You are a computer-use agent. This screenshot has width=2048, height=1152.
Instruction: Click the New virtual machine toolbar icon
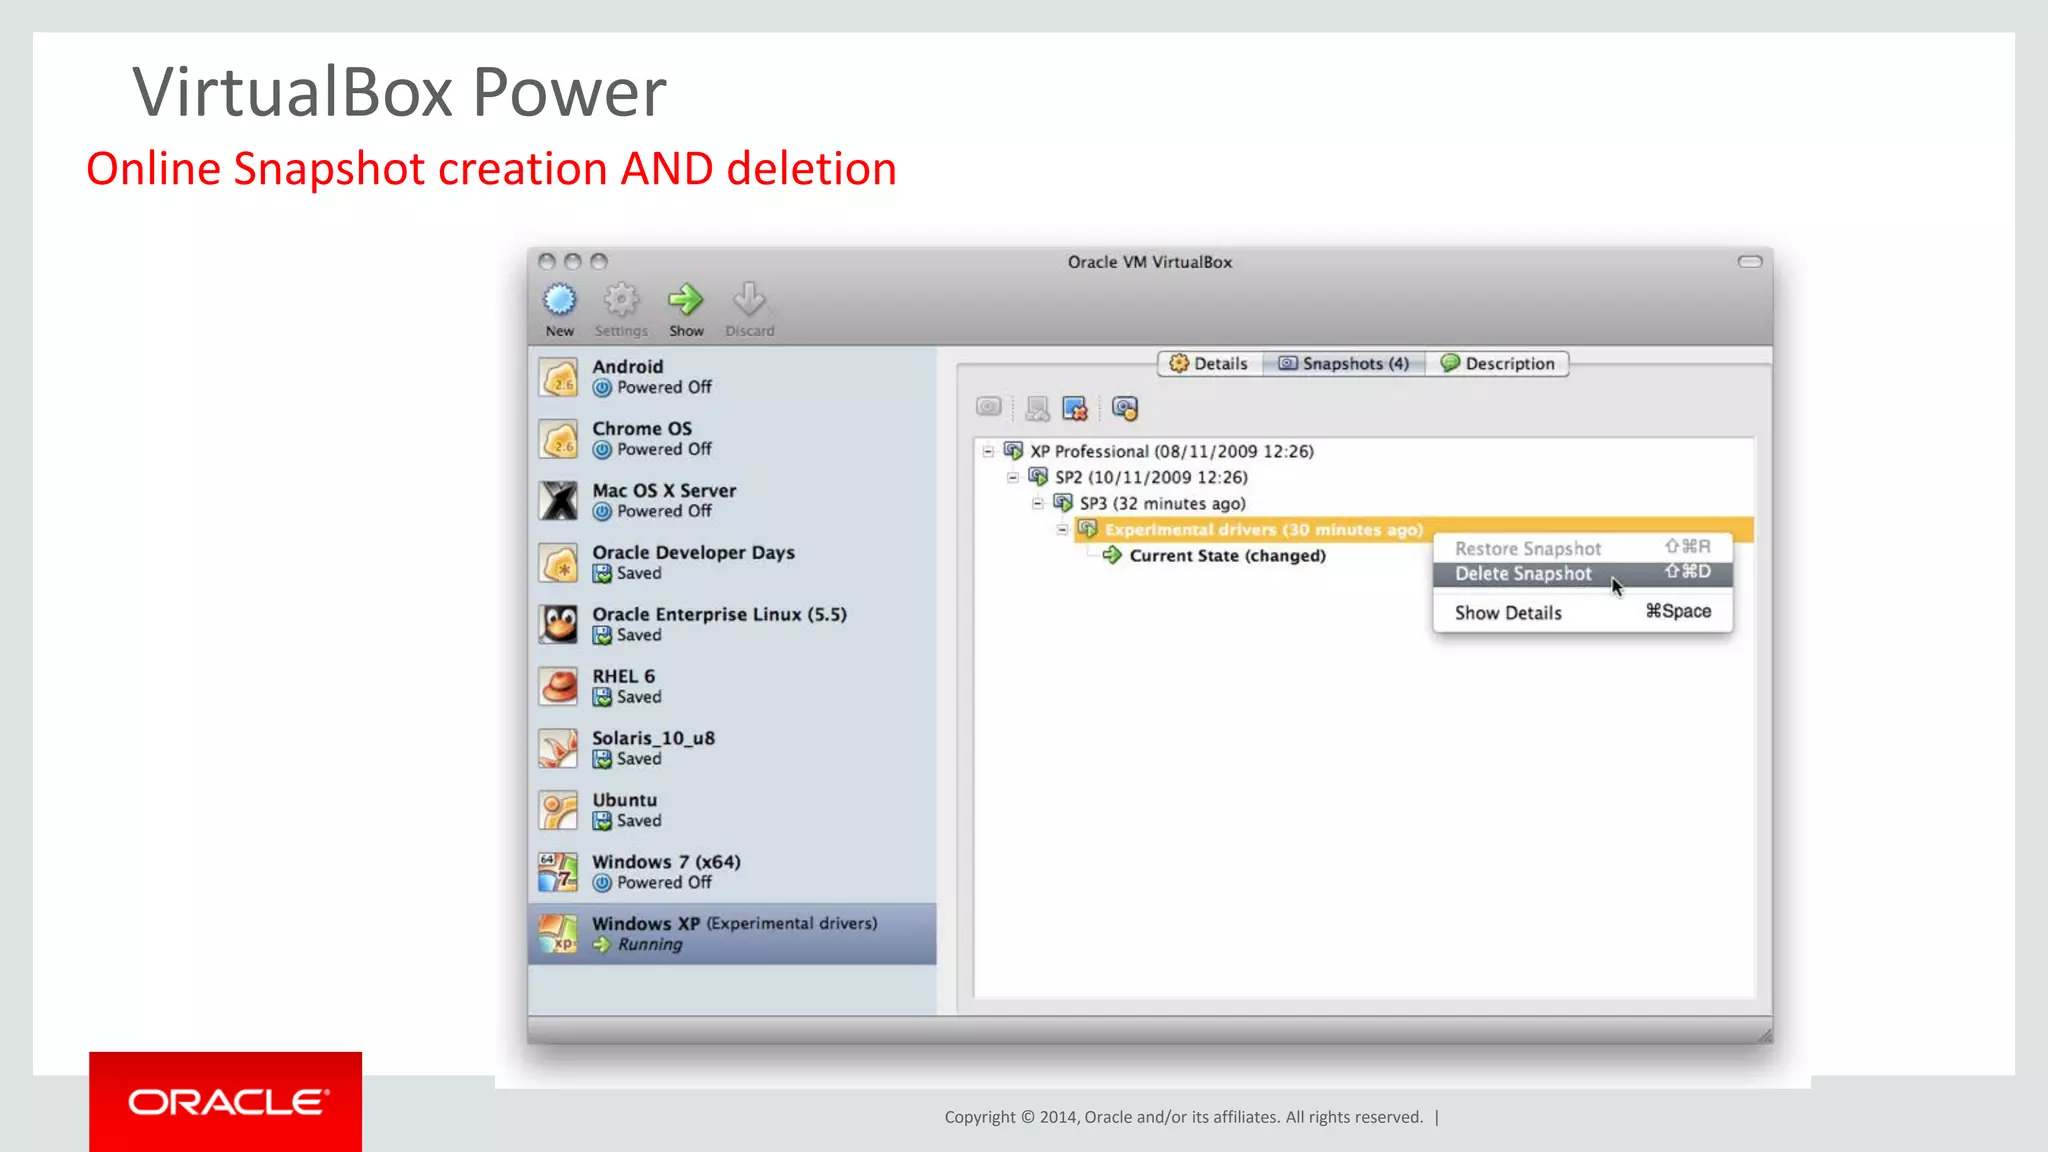560,300
